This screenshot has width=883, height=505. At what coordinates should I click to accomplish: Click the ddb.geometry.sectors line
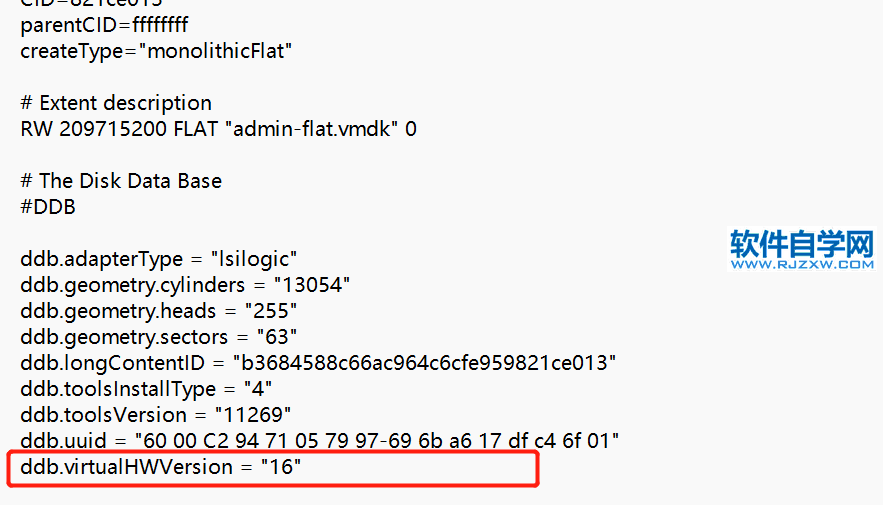(x=158, y=337)
